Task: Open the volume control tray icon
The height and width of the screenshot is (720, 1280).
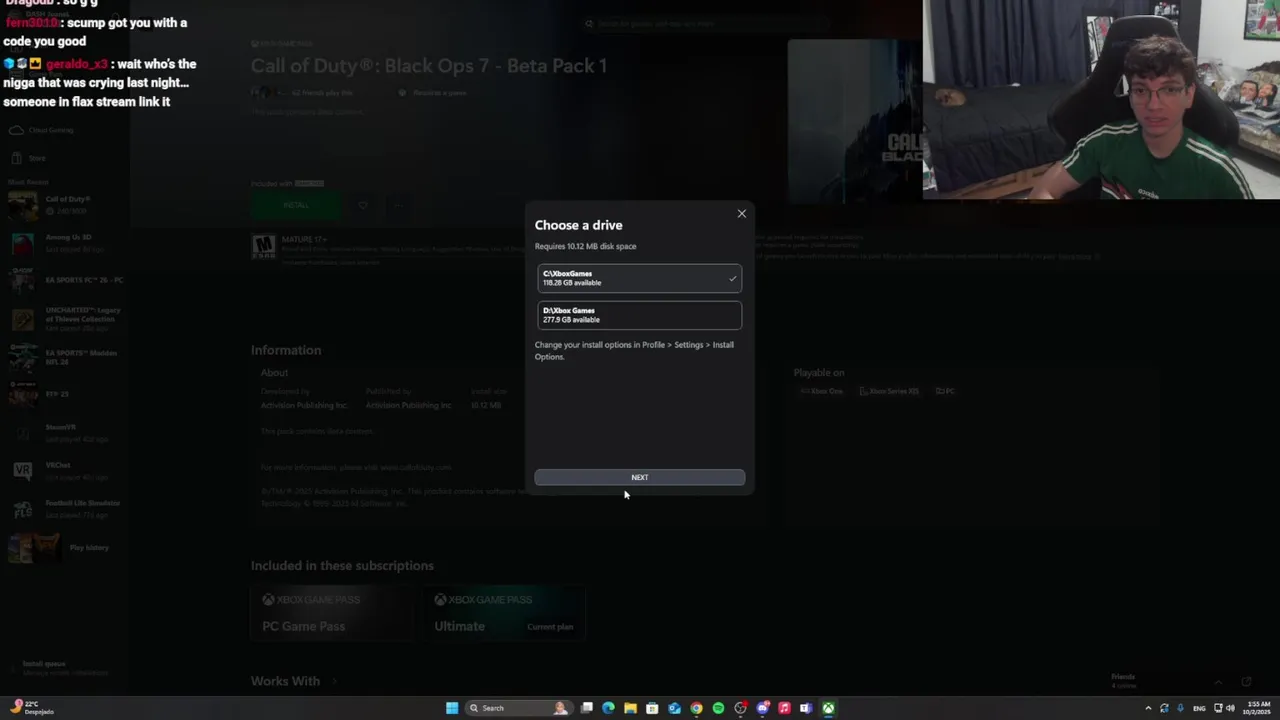Action: 1230,708
